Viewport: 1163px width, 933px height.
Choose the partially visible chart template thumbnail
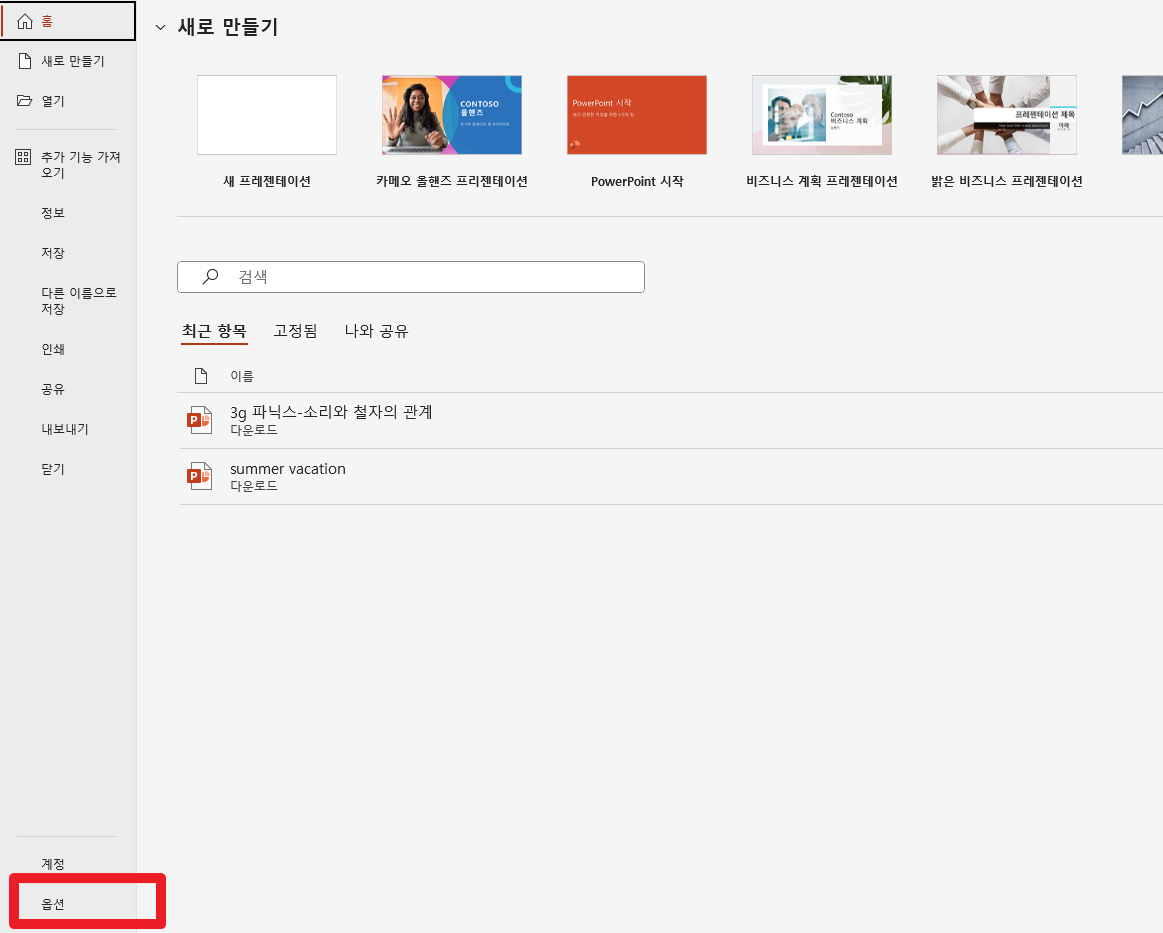1142,115
